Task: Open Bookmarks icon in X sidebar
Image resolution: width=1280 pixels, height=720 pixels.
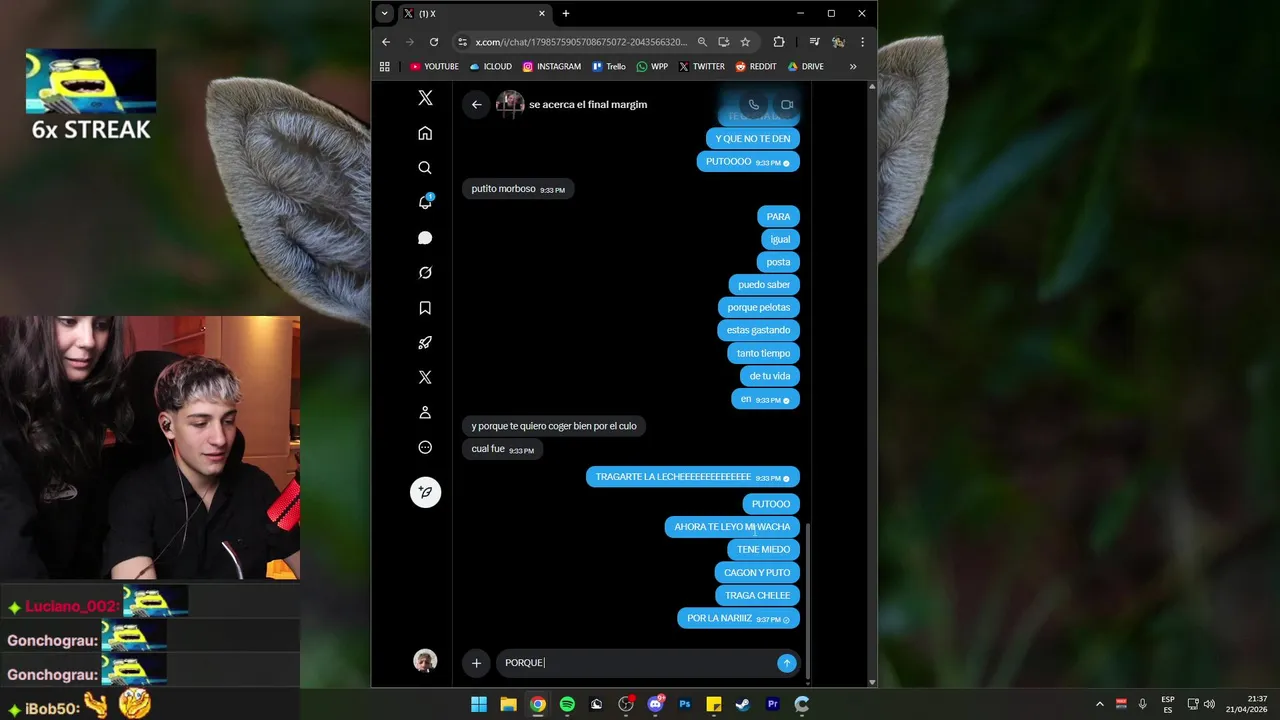Action: pyautogui.click(x=425, y=308)
